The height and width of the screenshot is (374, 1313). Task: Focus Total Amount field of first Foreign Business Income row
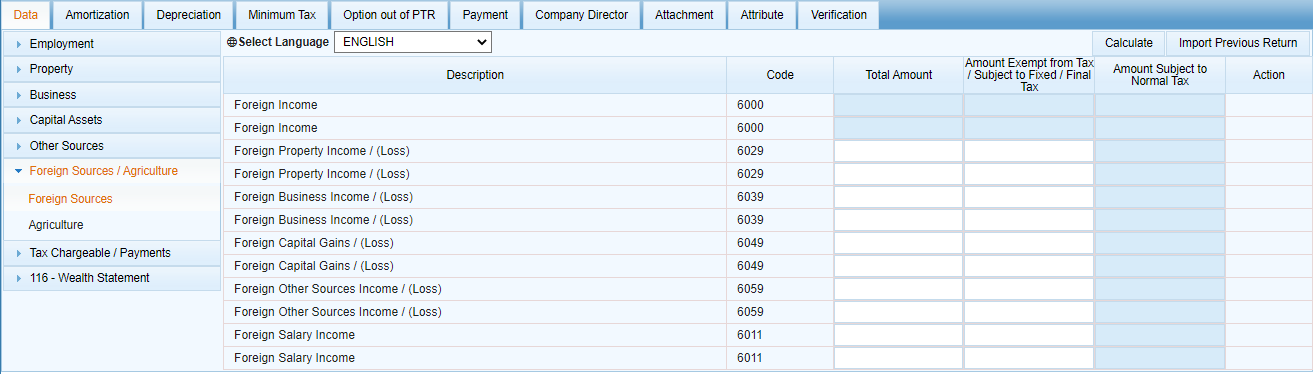(898, 197)
